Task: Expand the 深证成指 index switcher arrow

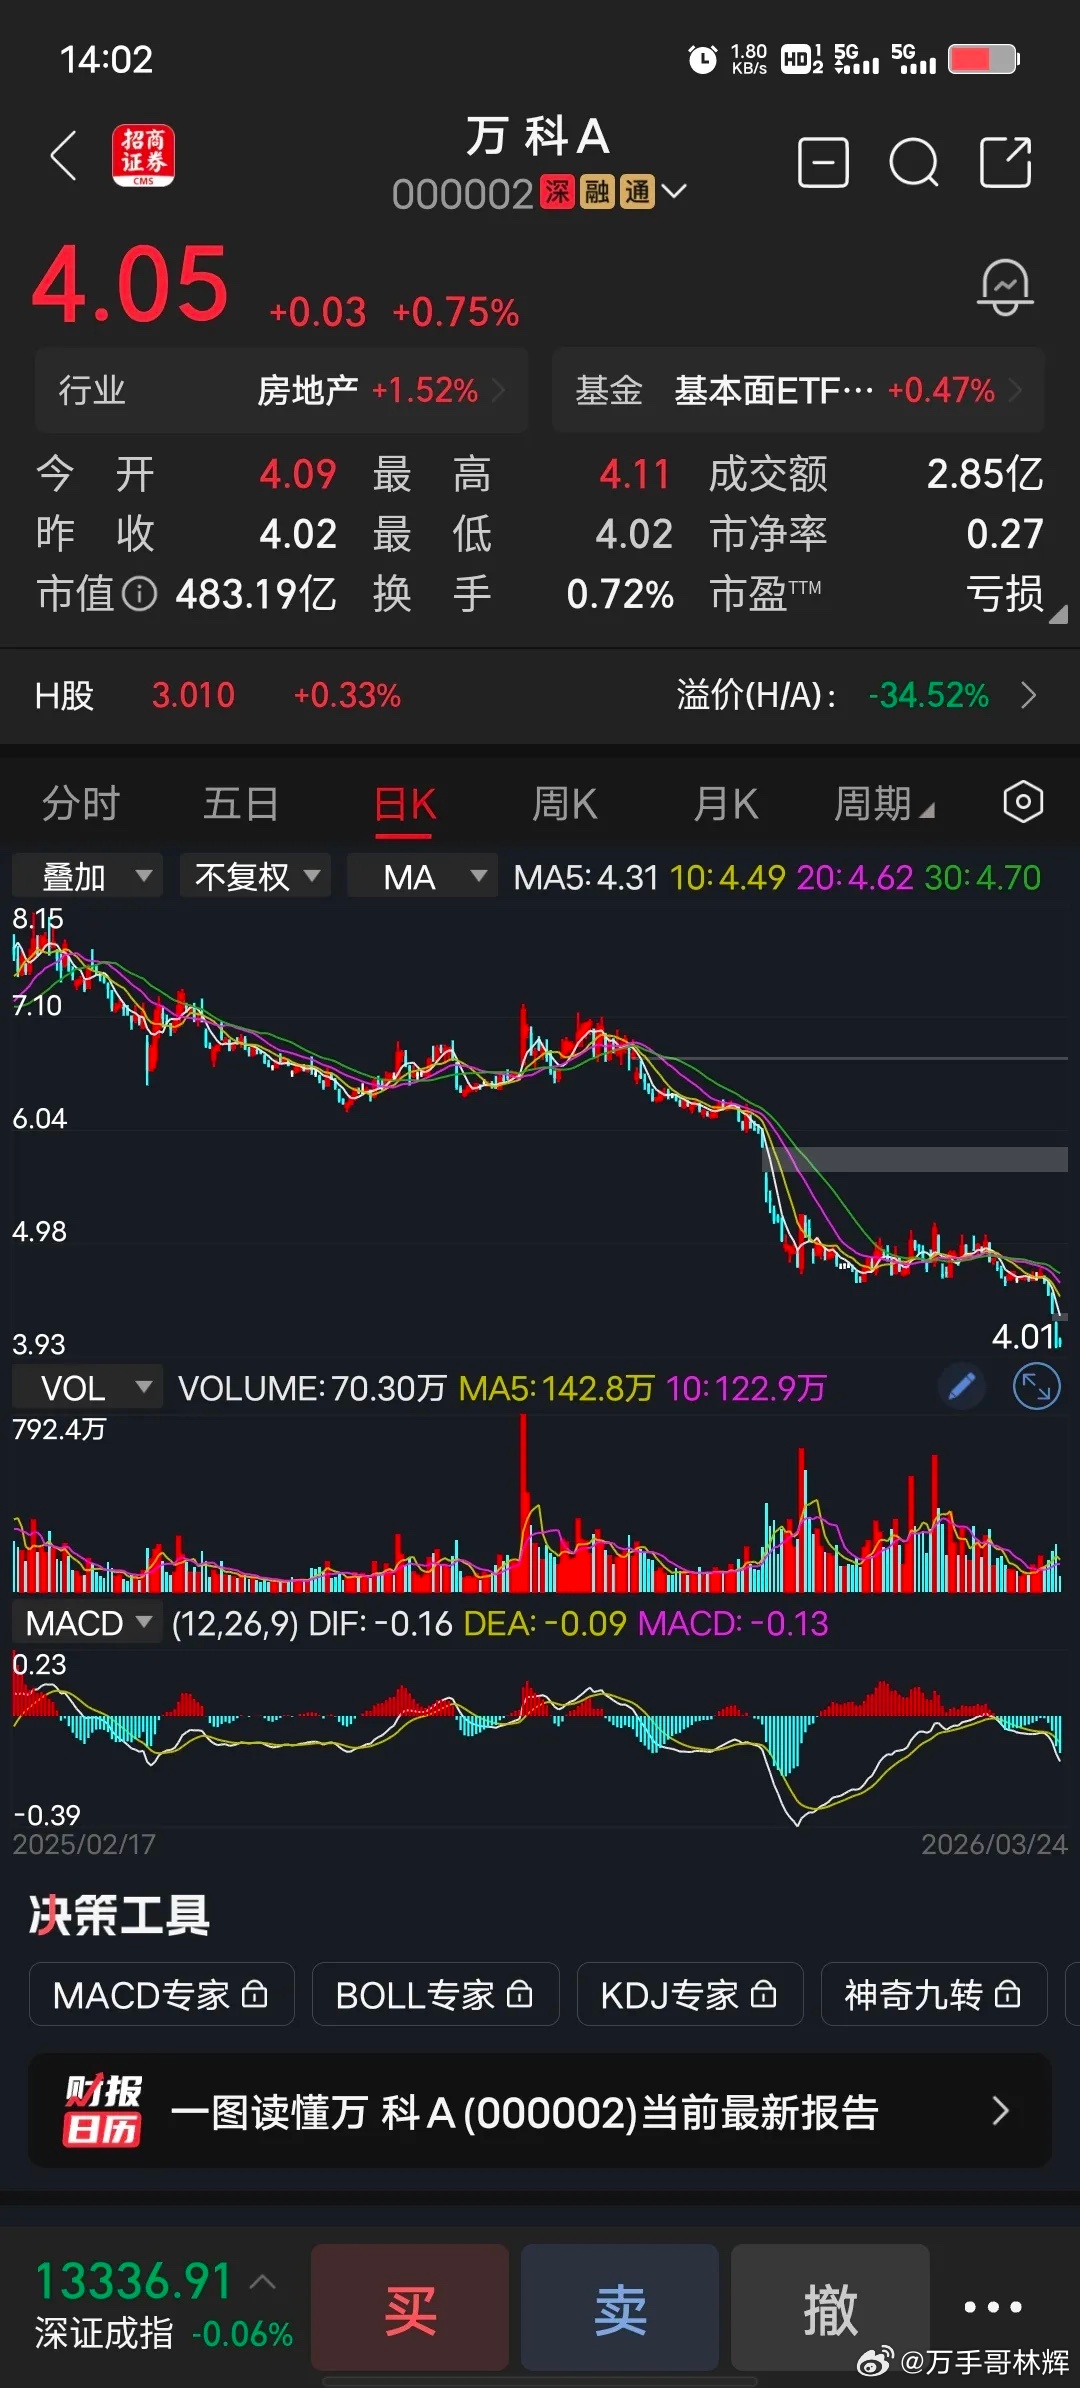Action: point(263,2282)
